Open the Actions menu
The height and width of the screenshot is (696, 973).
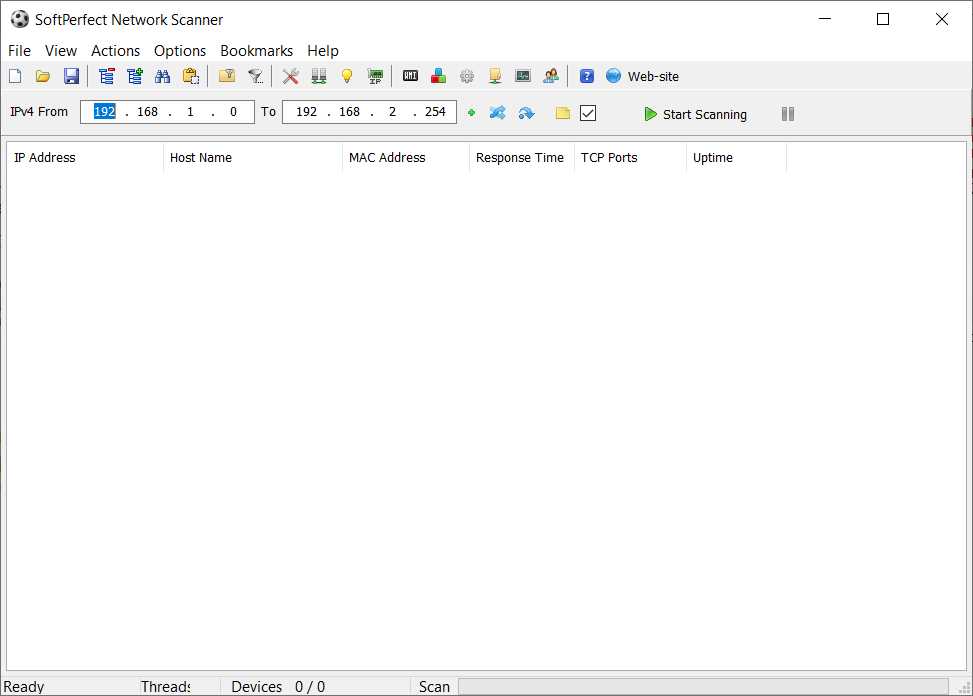click(115, 51)
